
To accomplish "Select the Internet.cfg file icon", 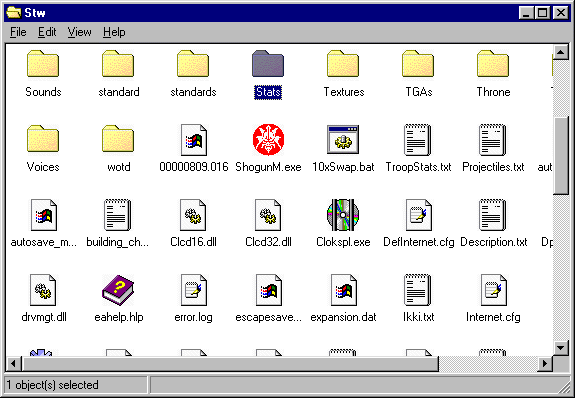I will coord(494,290).
